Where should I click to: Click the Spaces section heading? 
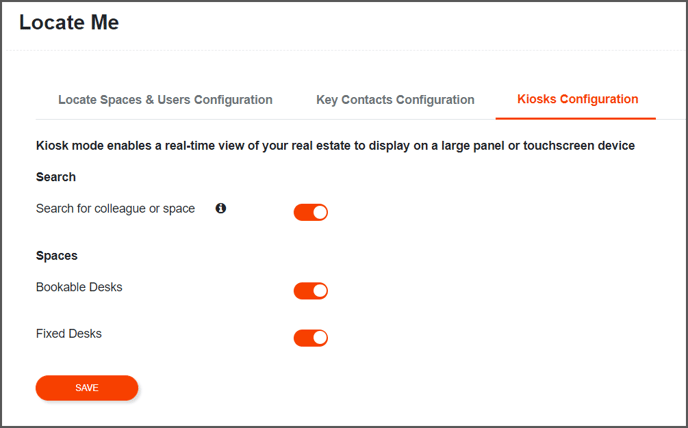click(57, 255)
